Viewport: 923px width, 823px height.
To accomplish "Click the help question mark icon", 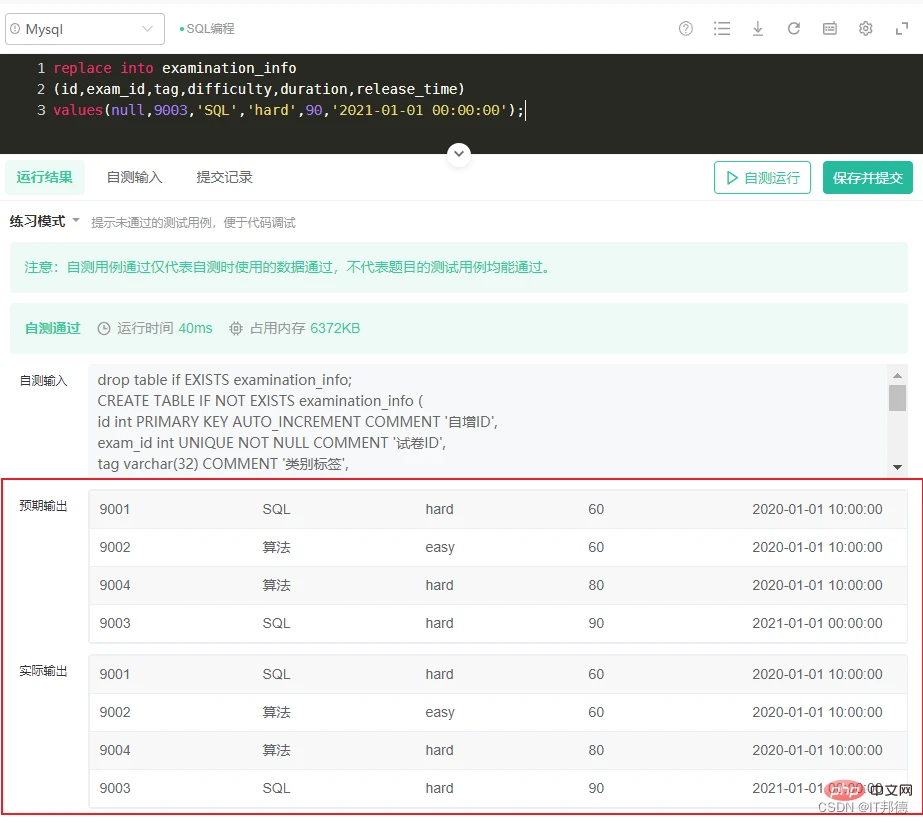I will 686,28.
